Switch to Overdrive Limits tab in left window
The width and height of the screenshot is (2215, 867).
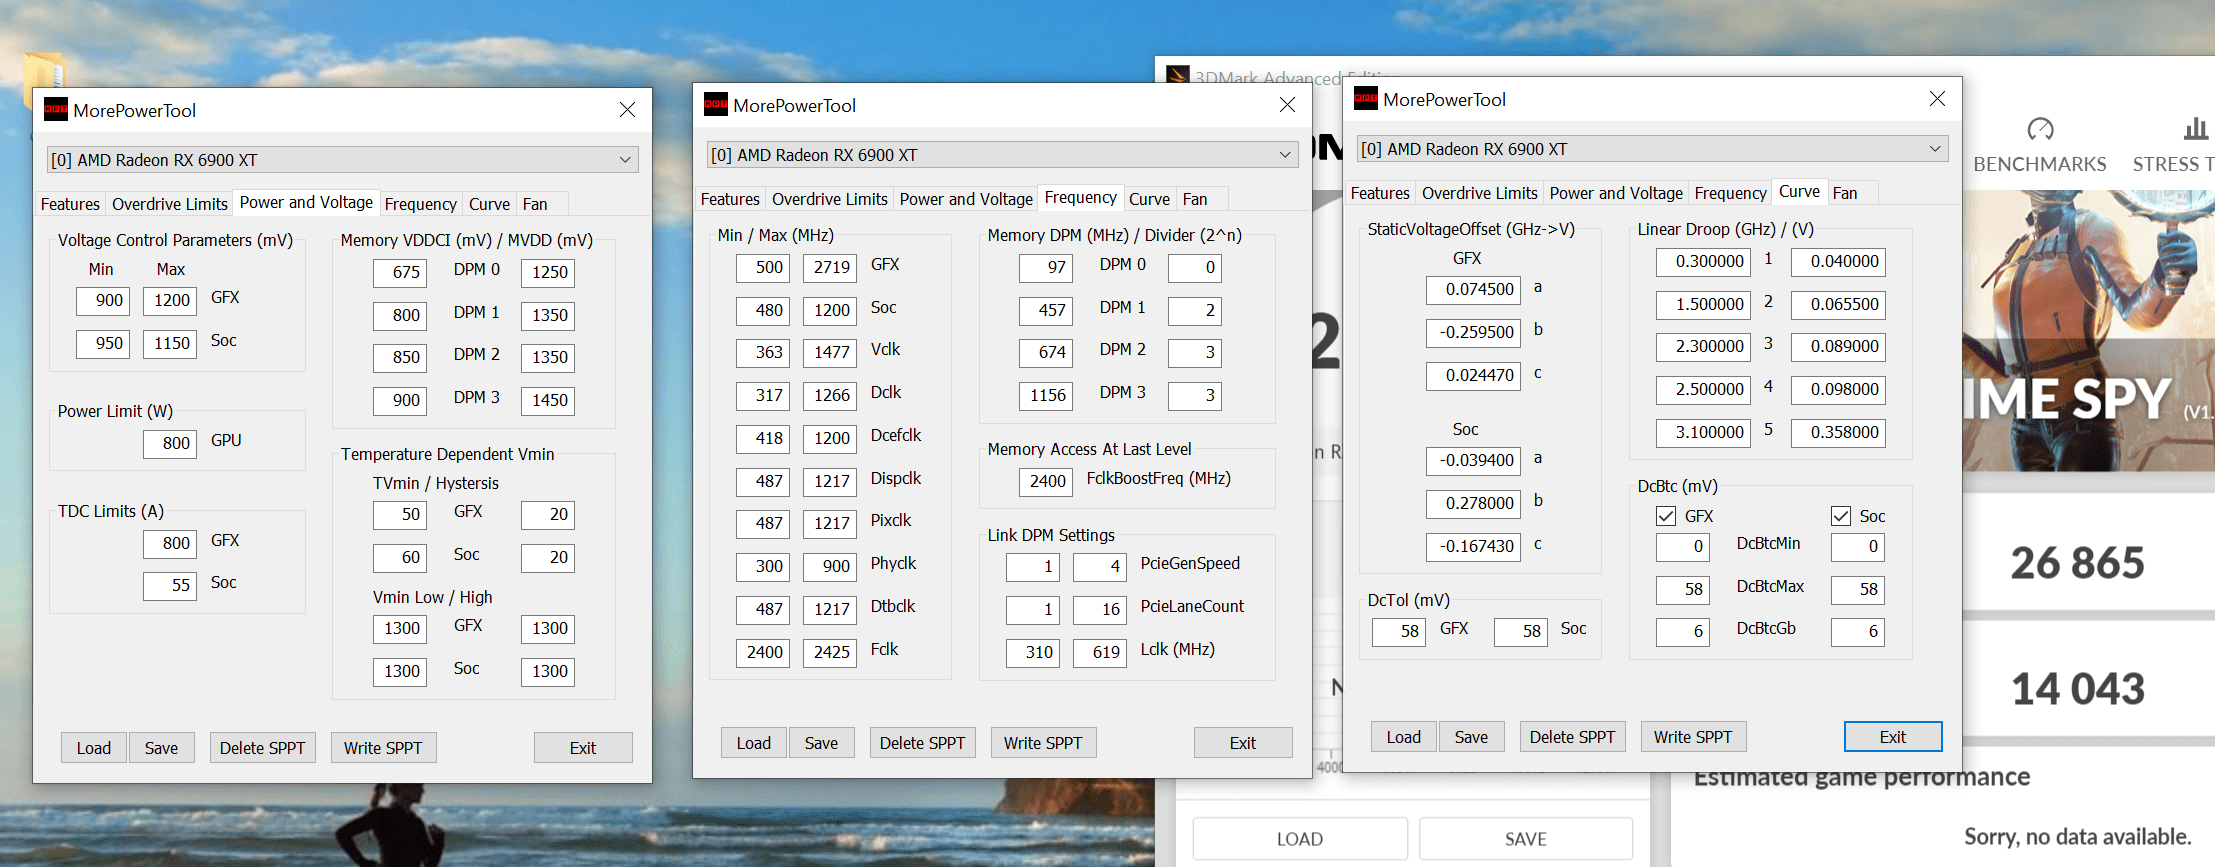click(170, 204)
